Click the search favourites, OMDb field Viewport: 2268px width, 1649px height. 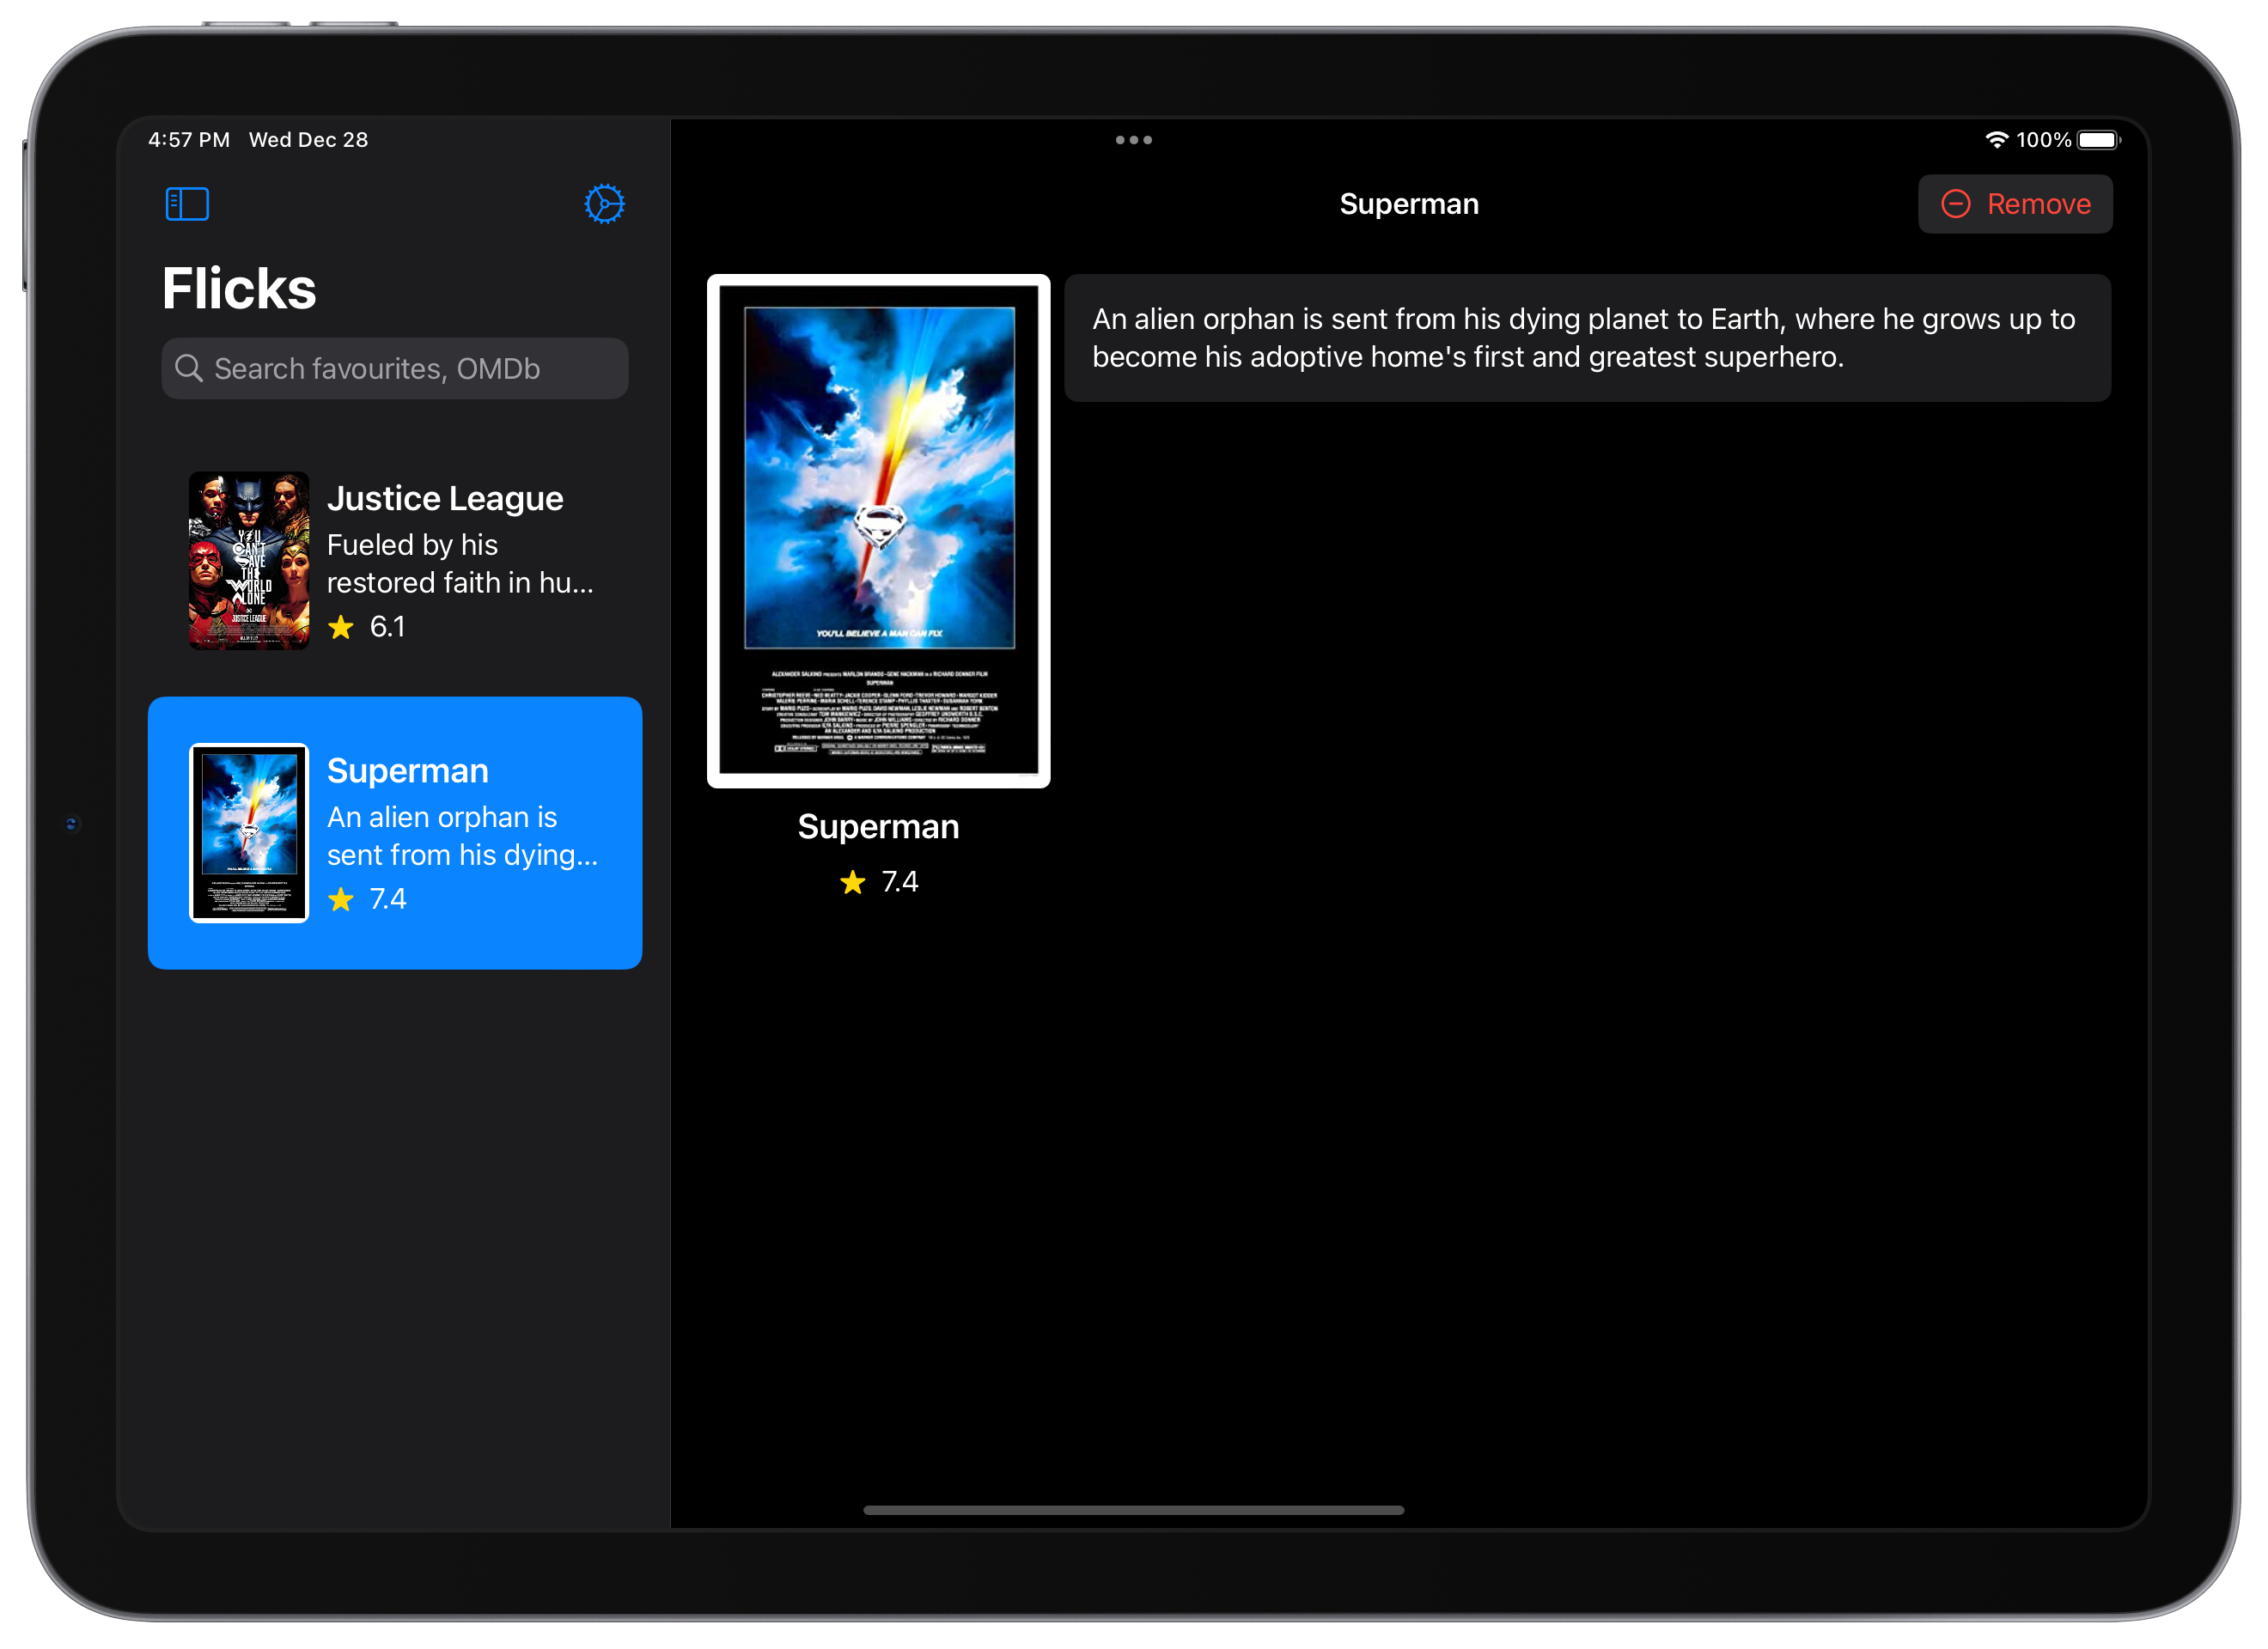click(x=395, y=368)
